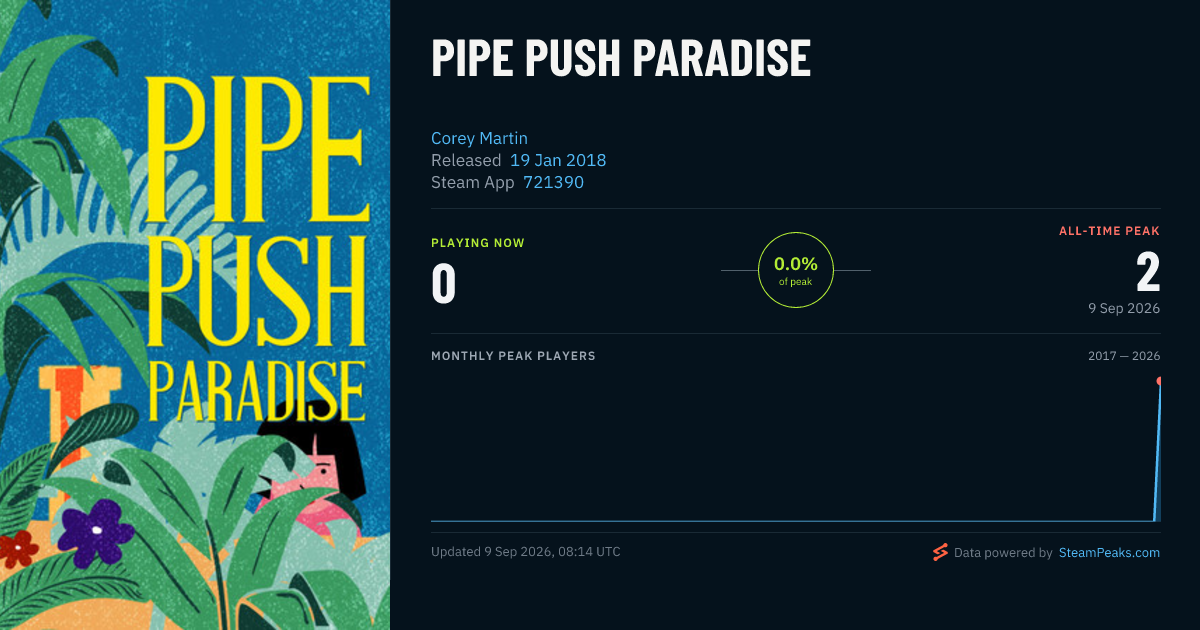Viewport: 1200px width, 630px height.
Task: Click the Playing Now count 0
Action: pos(443,283)
